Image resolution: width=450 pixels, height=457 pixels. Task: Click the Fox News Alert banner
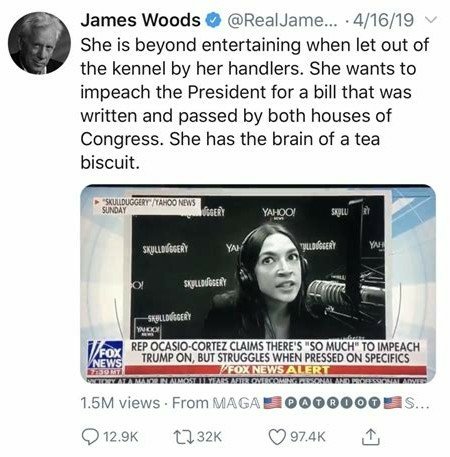click(x=275, y=370)
